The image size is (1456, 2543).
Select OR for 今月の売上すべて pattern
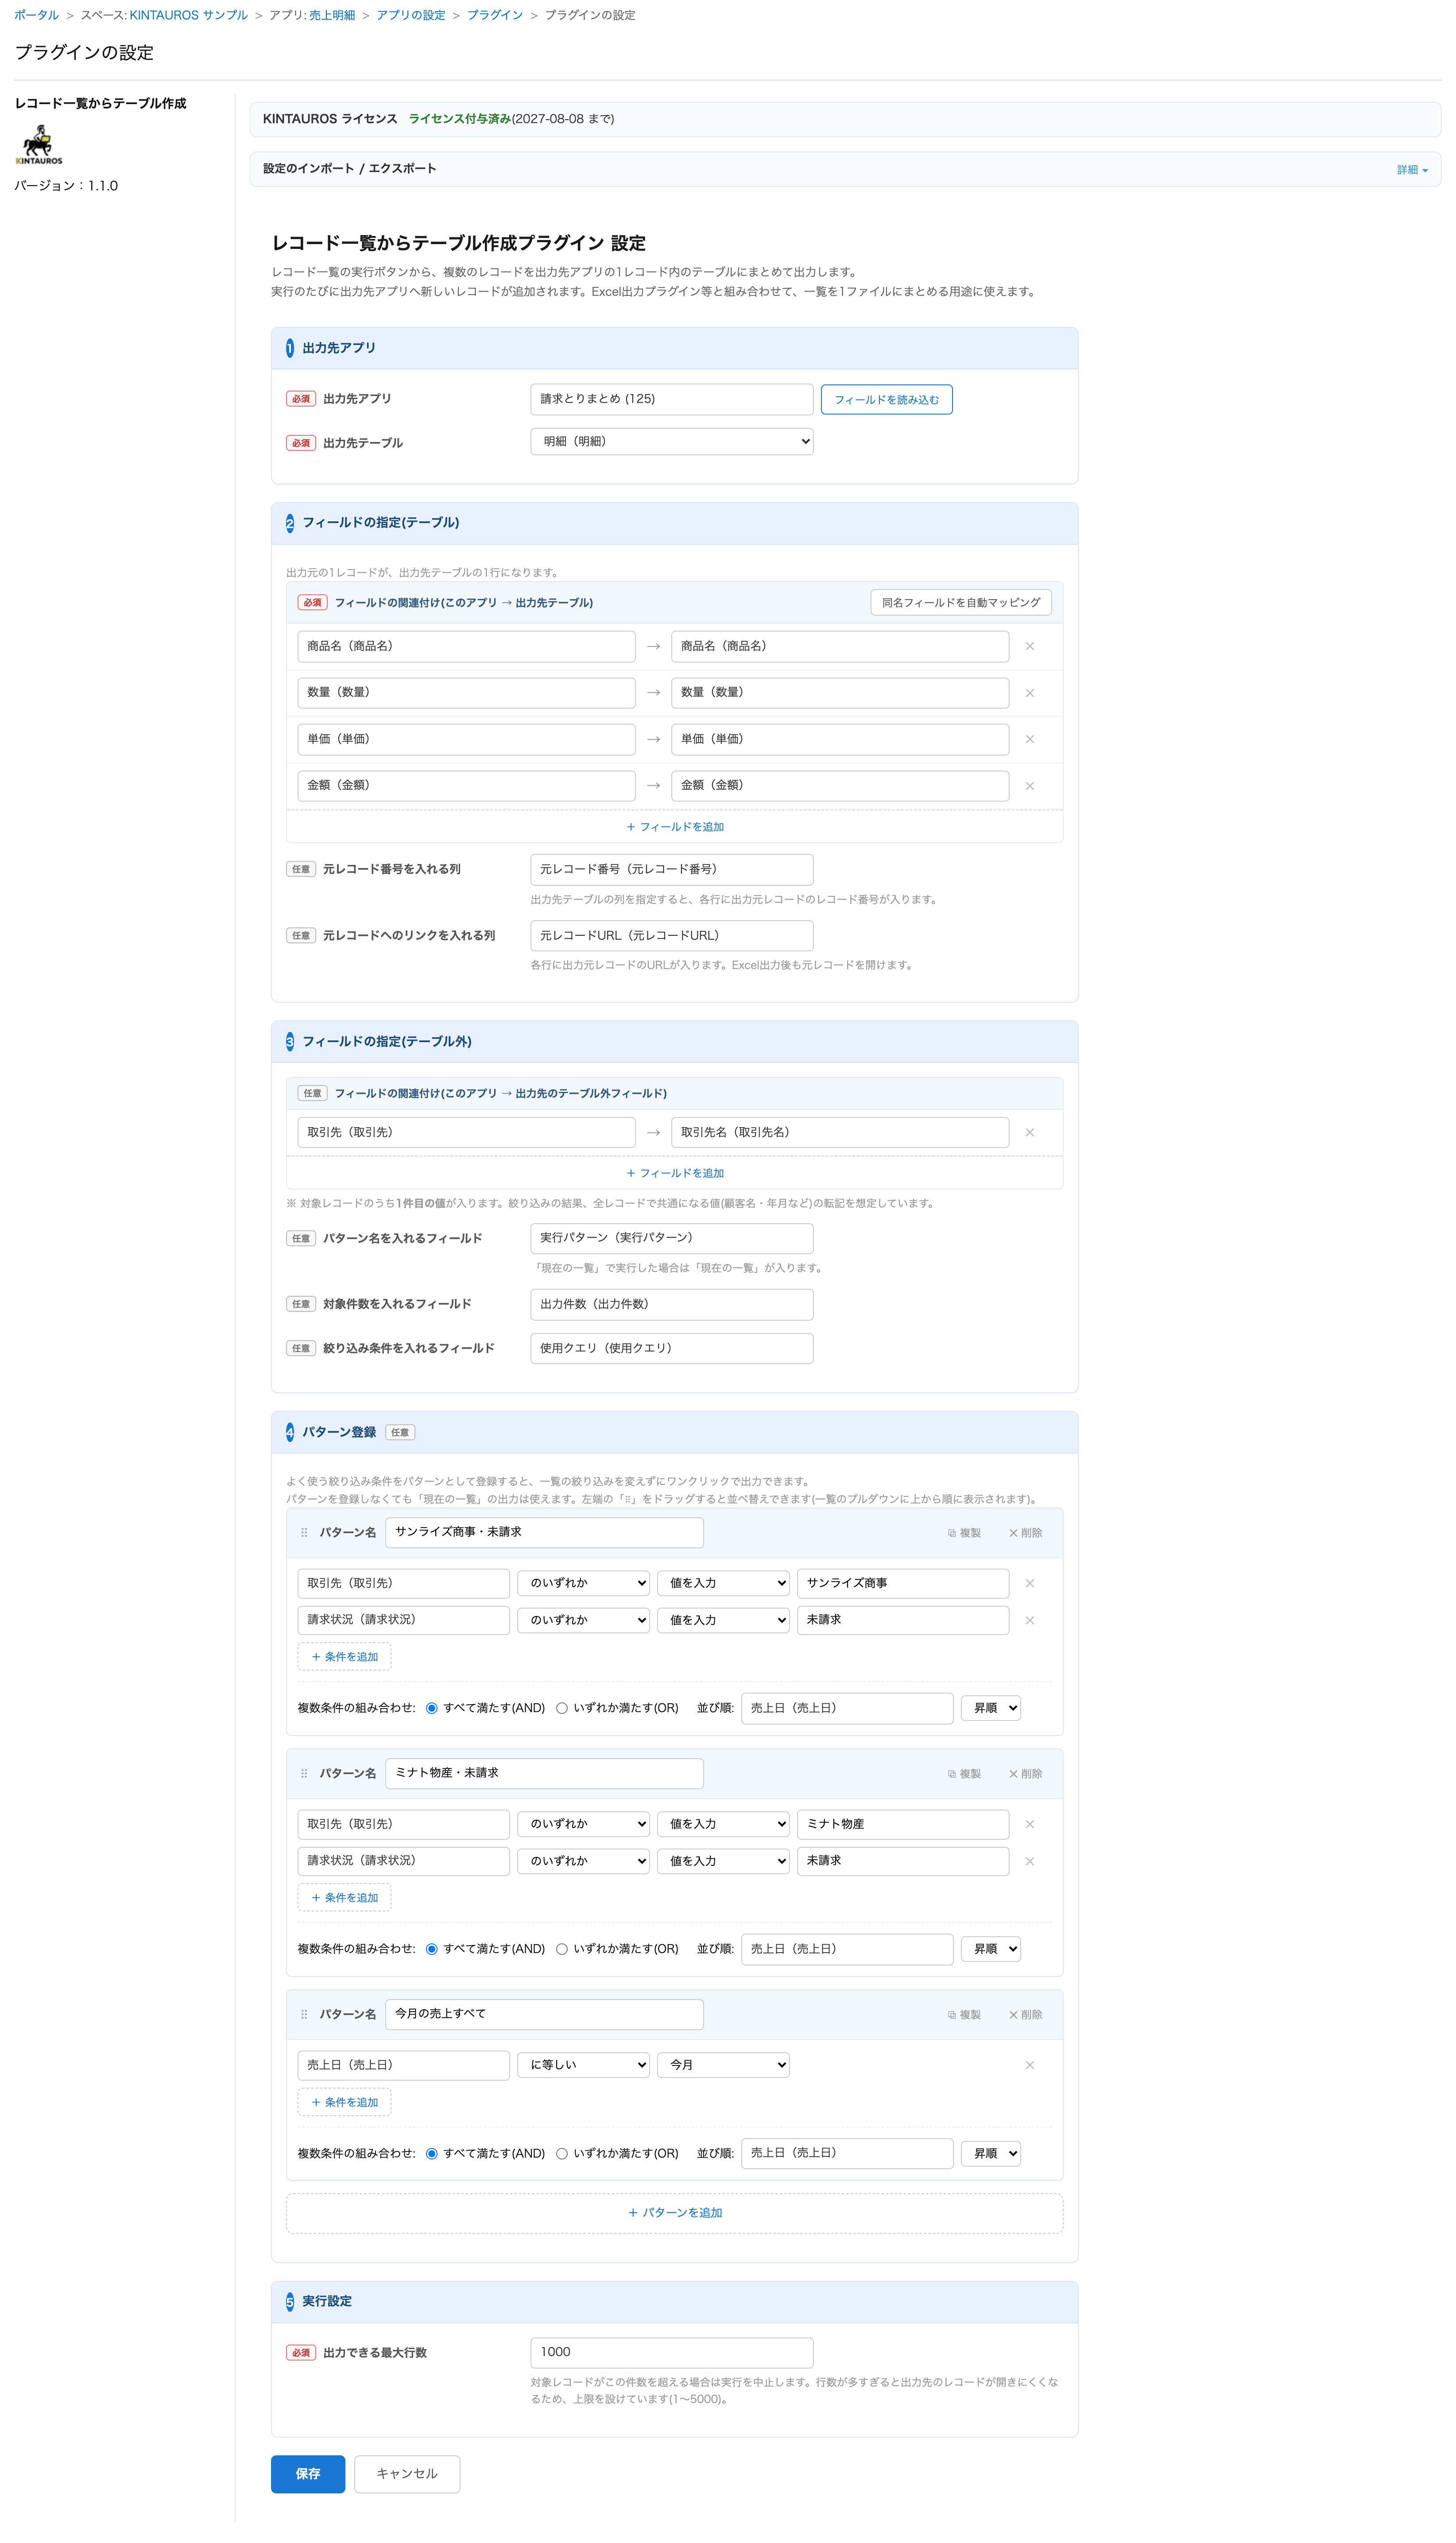pyautogui.click(x=562, y=2154)
